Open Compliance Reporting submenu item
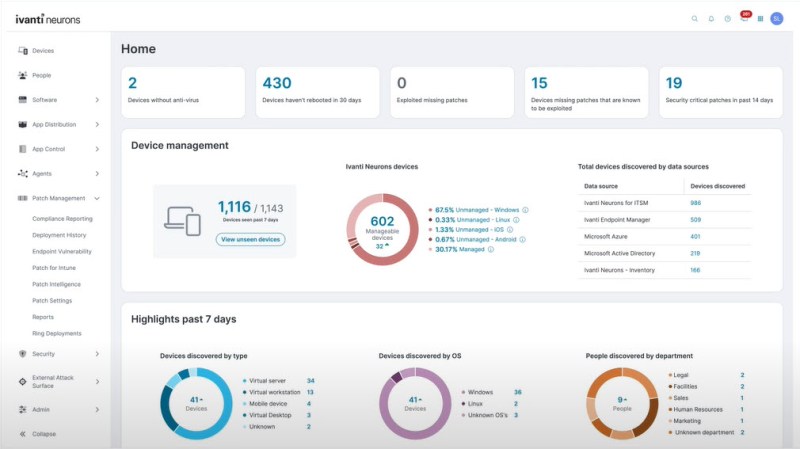 coord(62,218)
